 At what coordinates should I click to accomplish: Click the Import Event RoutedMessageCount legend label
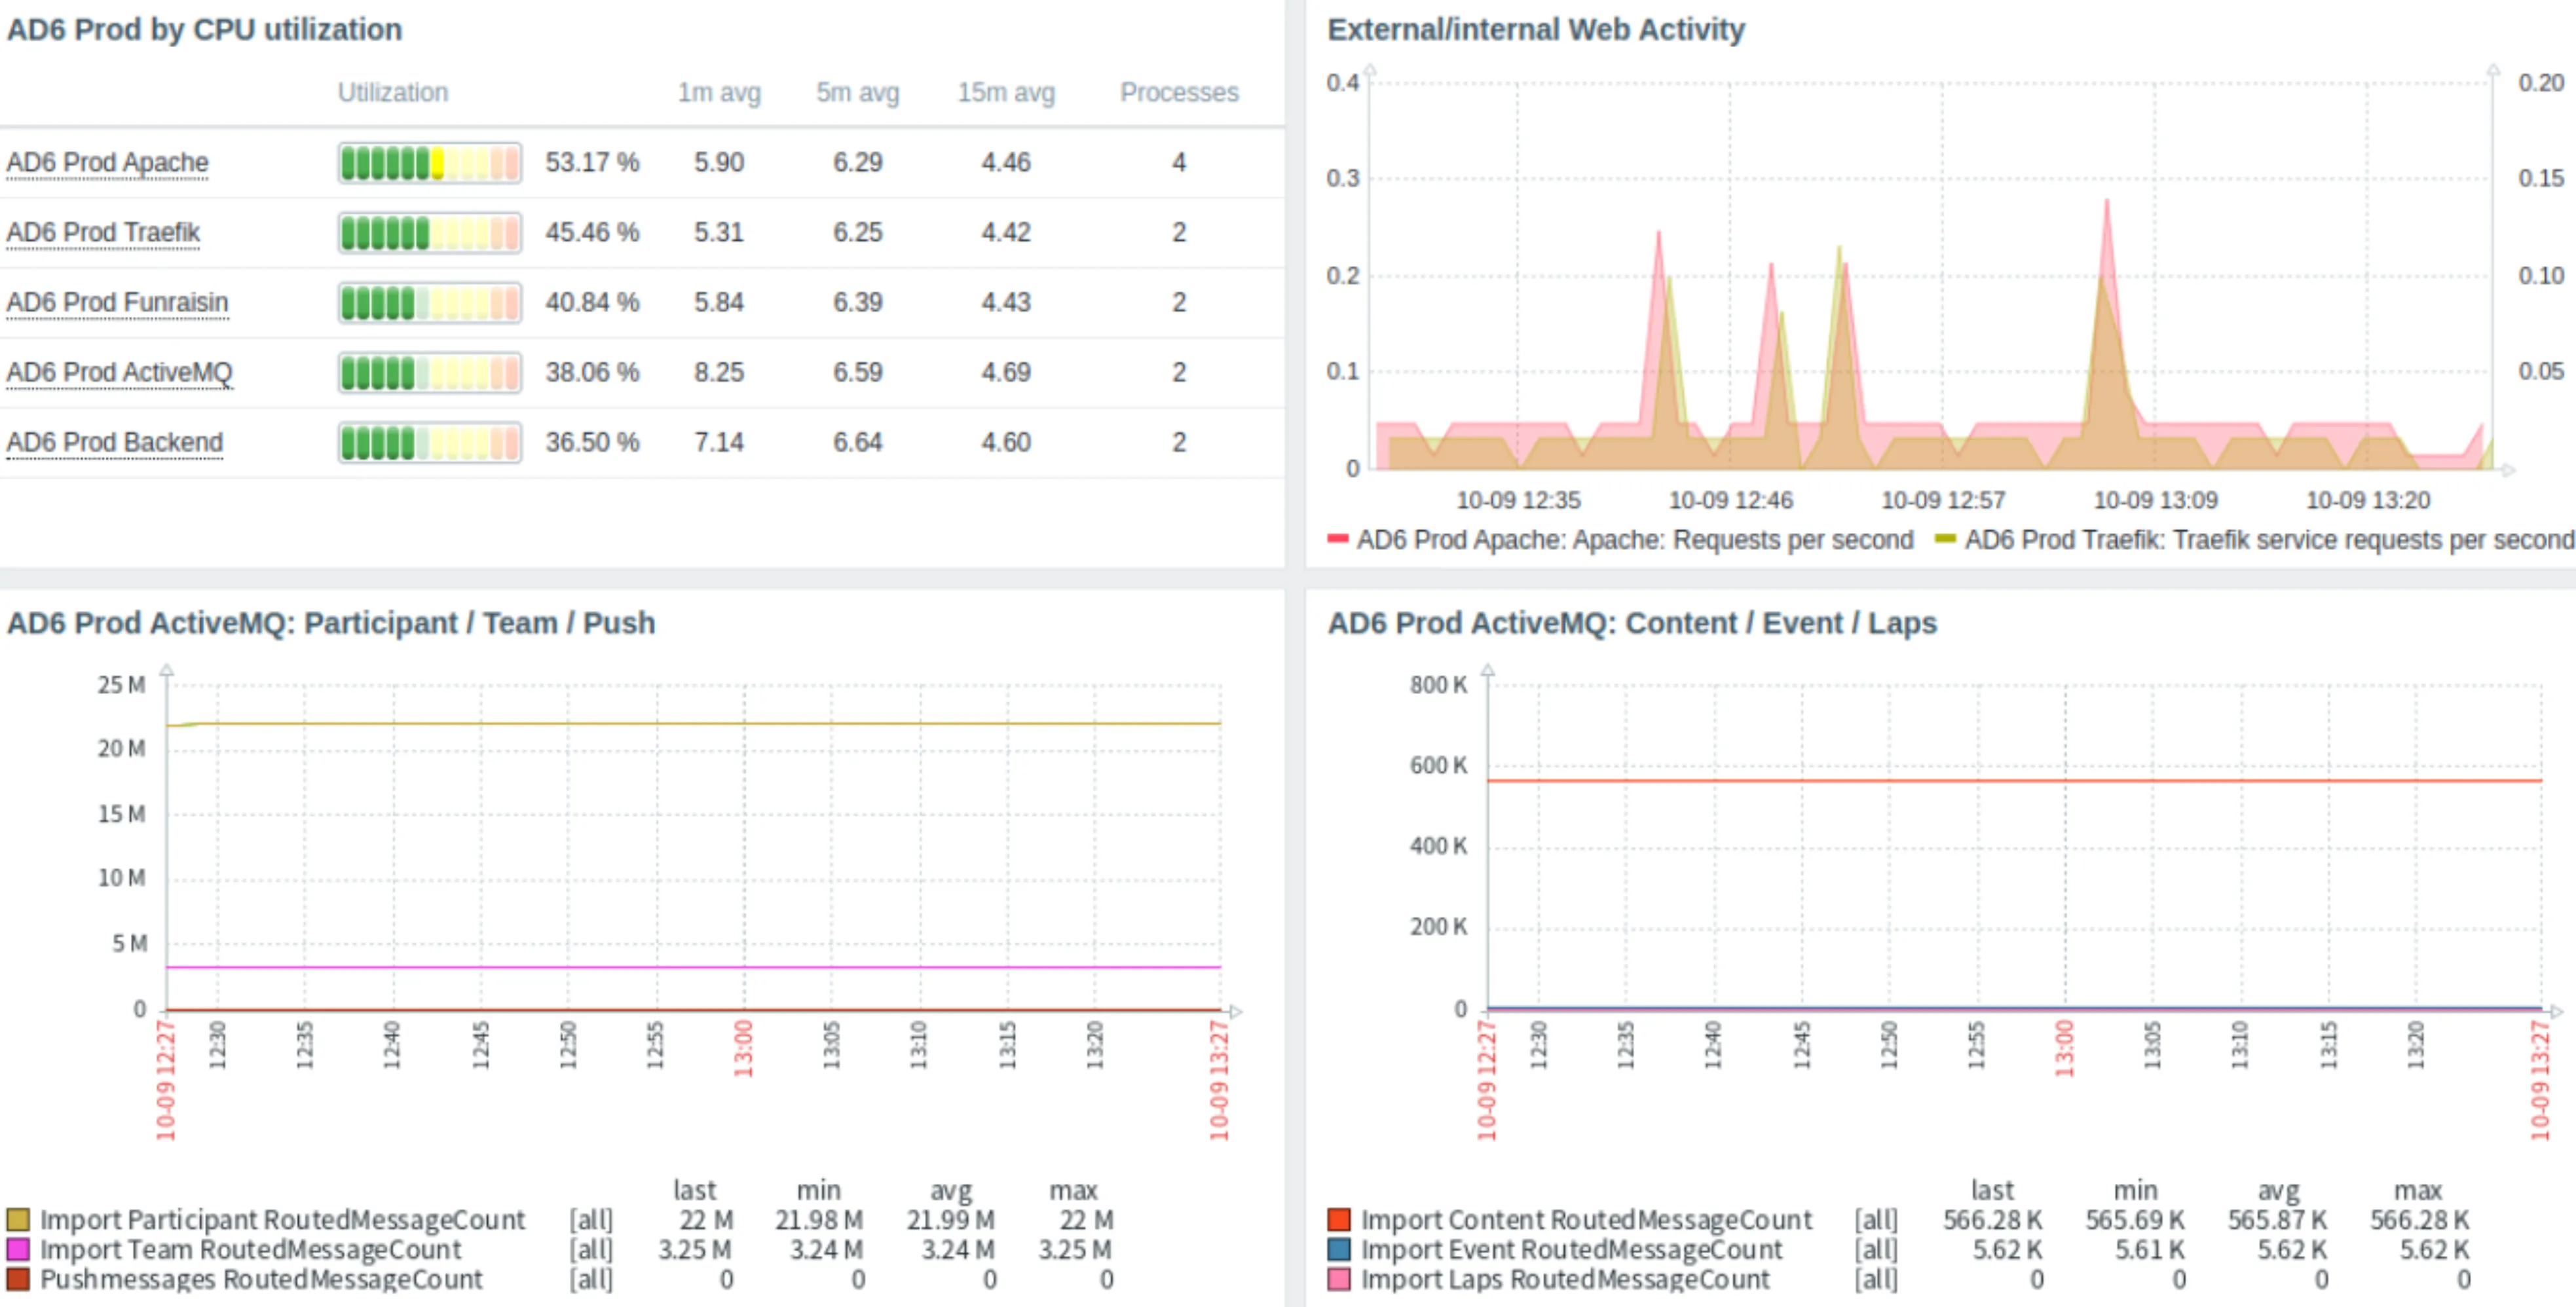pyautogui.click(x=1572, y=1249)
